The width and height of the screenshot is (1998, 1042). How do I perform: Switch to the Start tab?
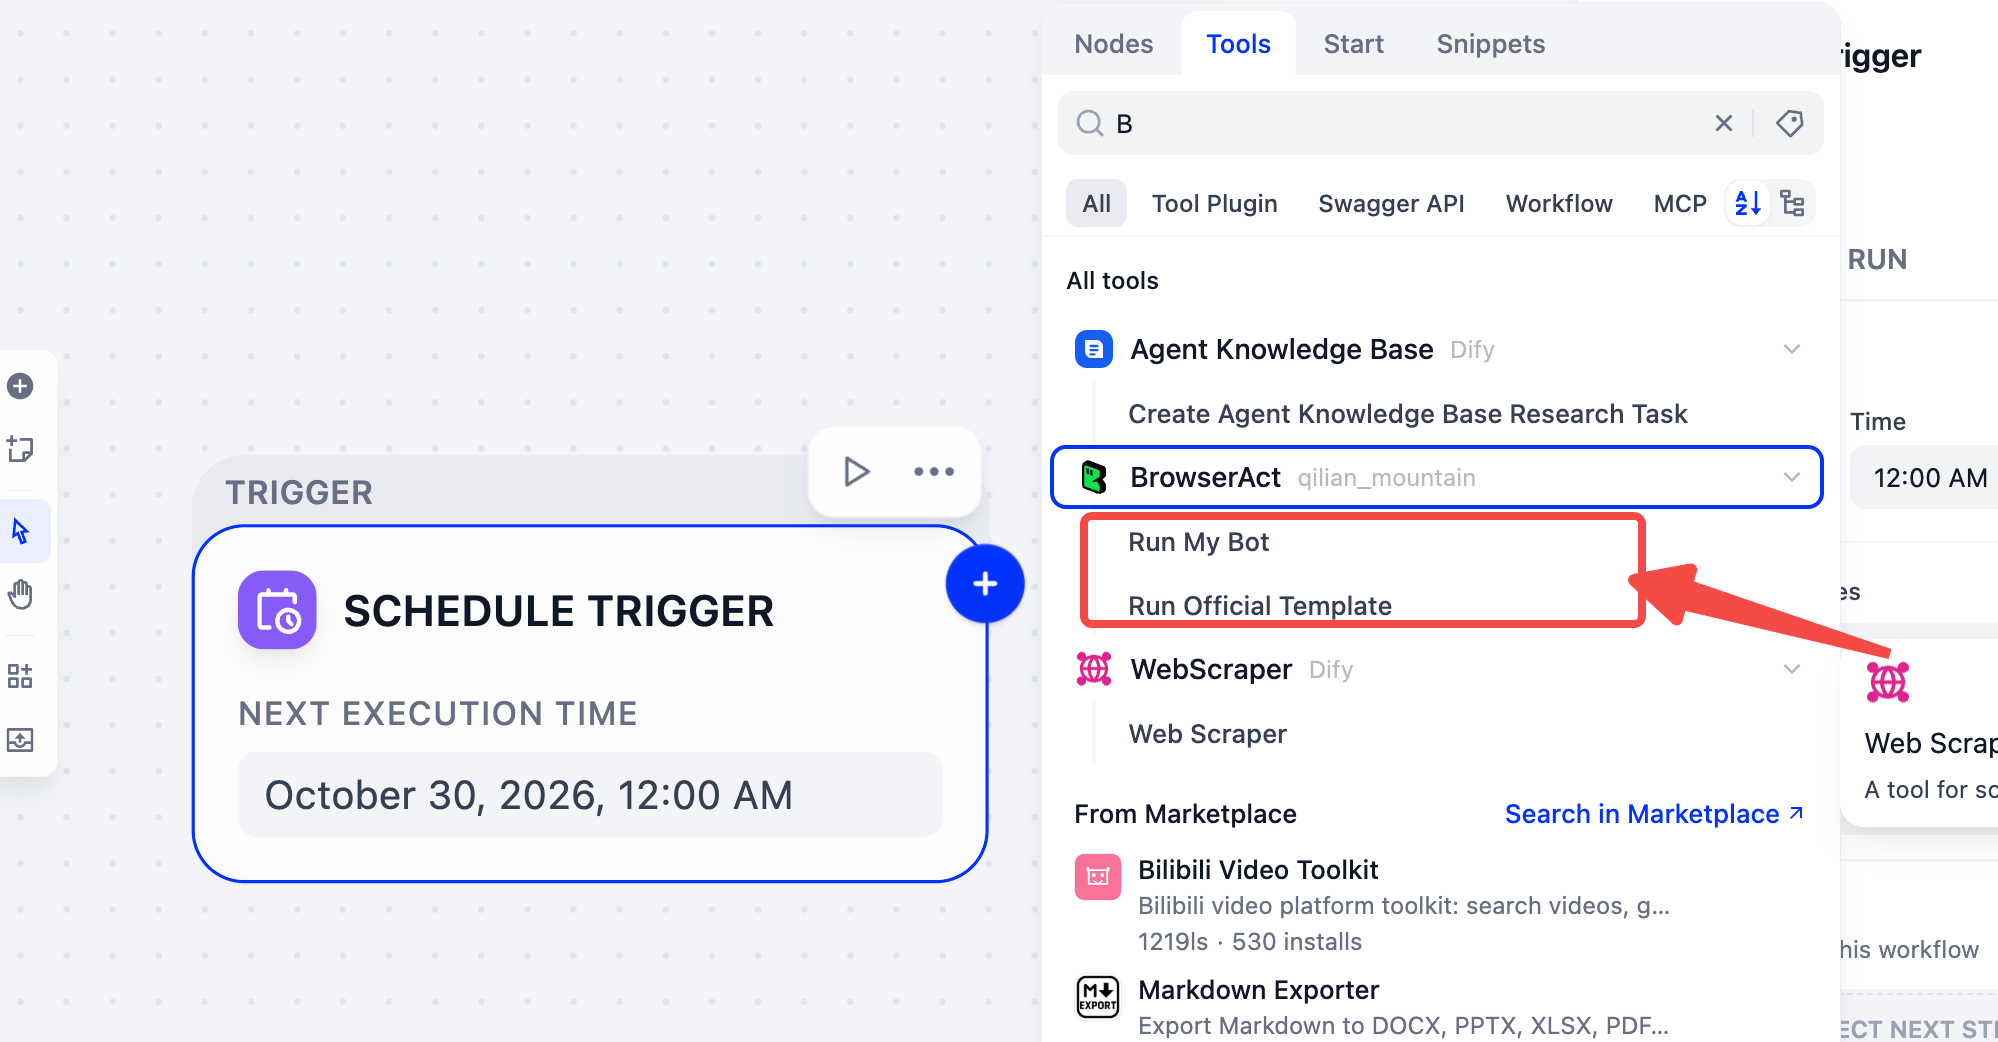tap(1354, 44)
